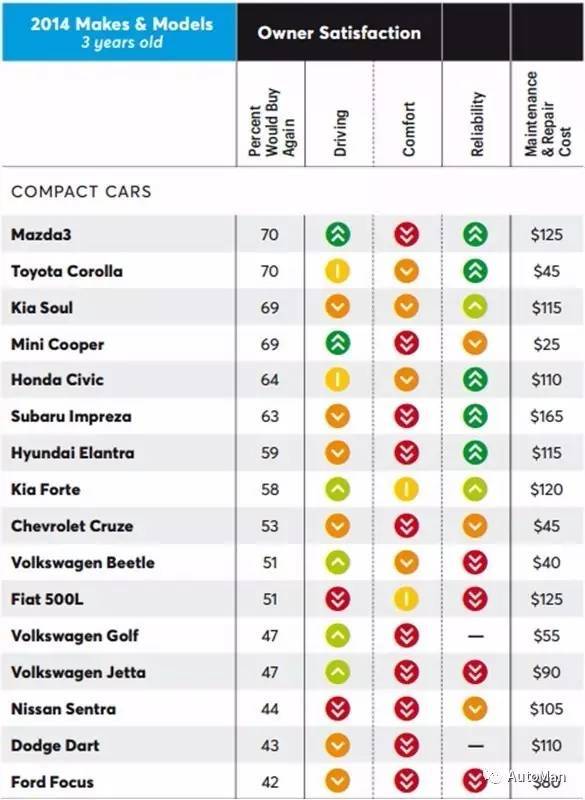The image size is (585, 800).
Task: Click Volkswagen Golf light-green driving icon
Action: (338, 636)
